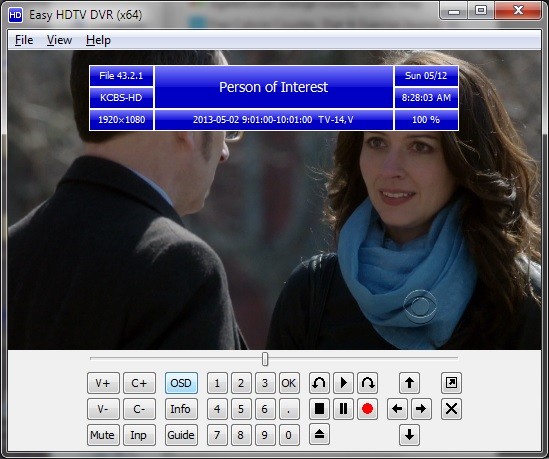Toggle Mute audio
This screenshot has height=459, width=549.
103,435
